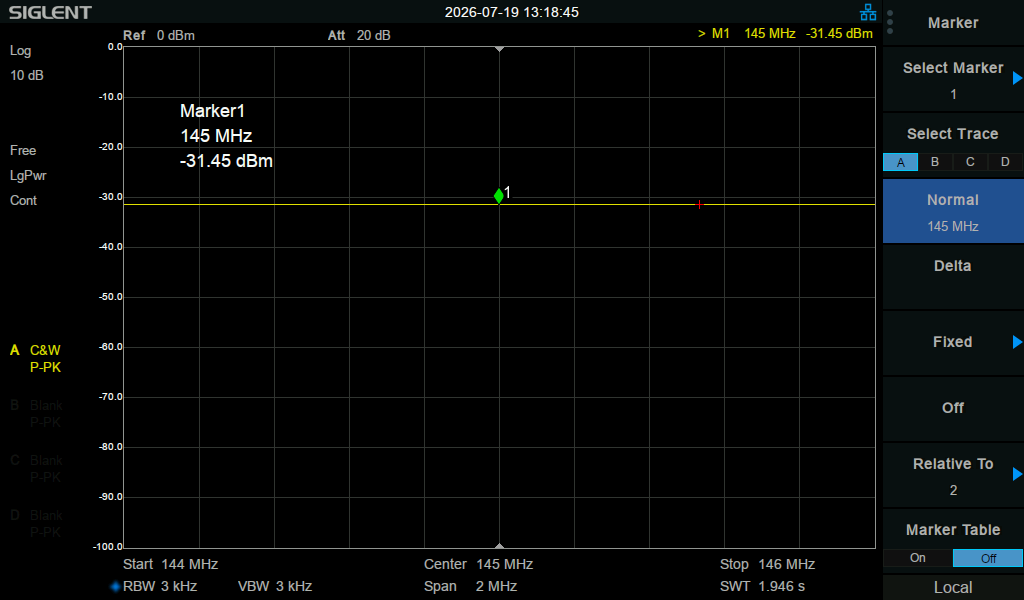Click the LgPwr average type label

coord(28,176)
